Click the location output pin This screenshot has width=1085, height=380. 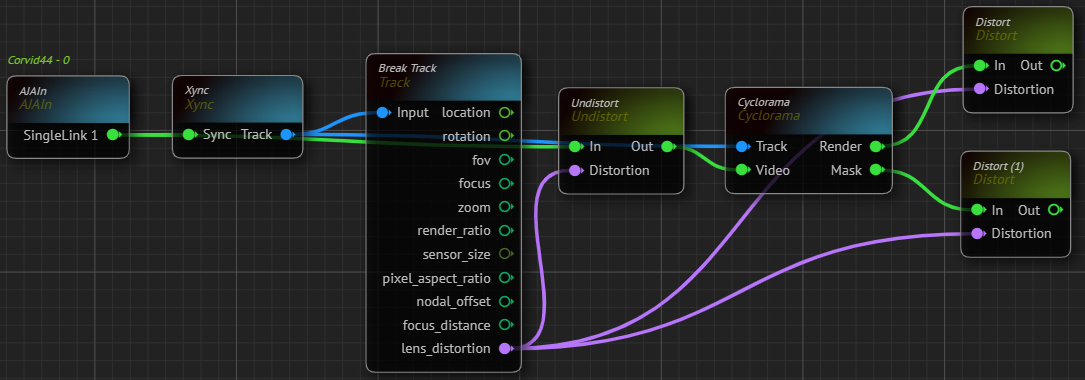point(504,112)
